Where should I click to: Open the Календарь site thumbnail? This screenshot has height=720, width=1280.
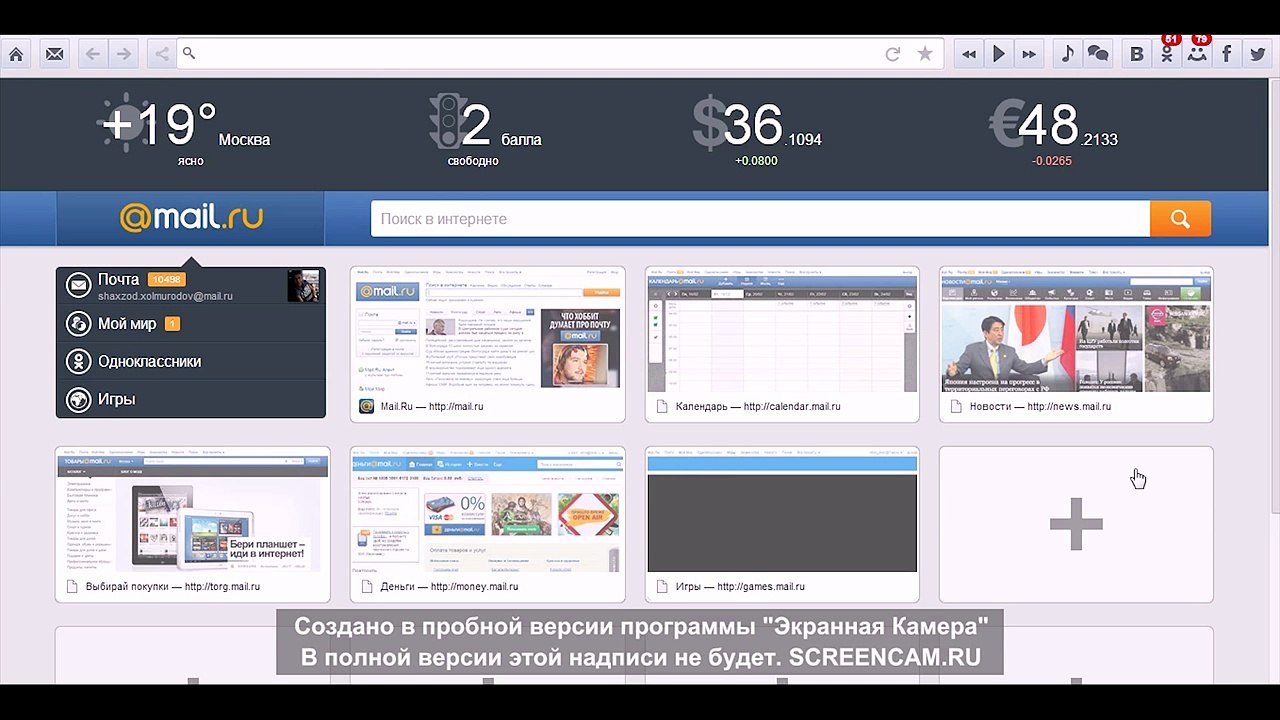coord(782,344)
